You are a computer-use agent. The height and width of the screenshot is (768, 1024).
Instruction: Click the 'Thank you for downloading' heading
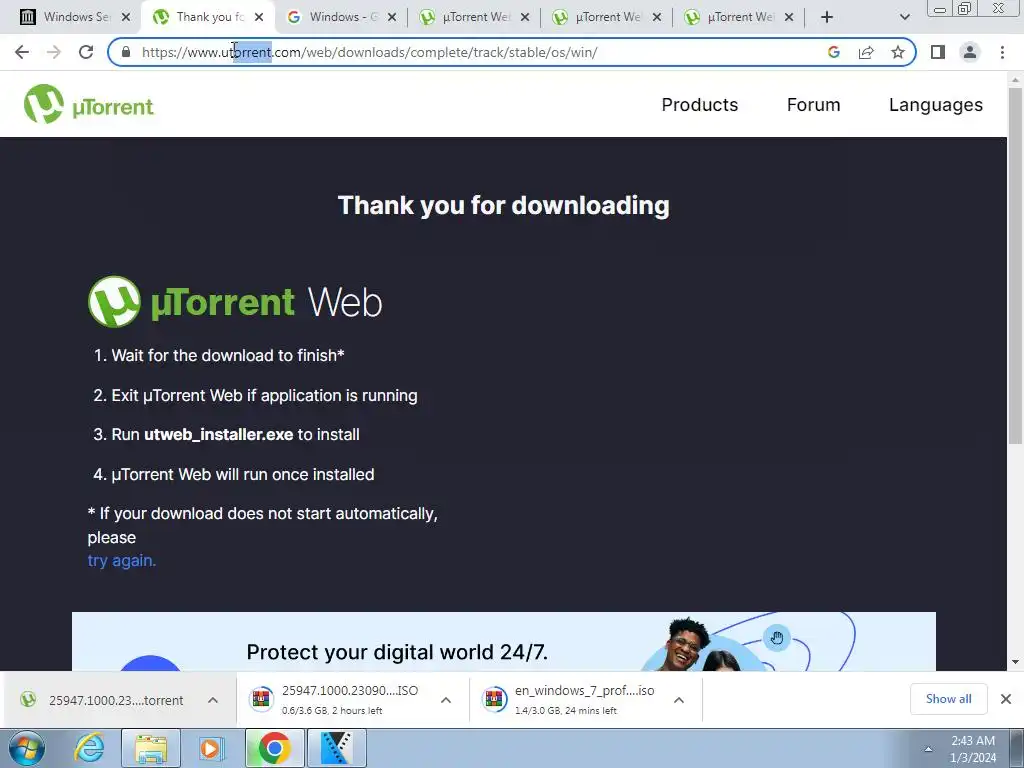(504, 205)
